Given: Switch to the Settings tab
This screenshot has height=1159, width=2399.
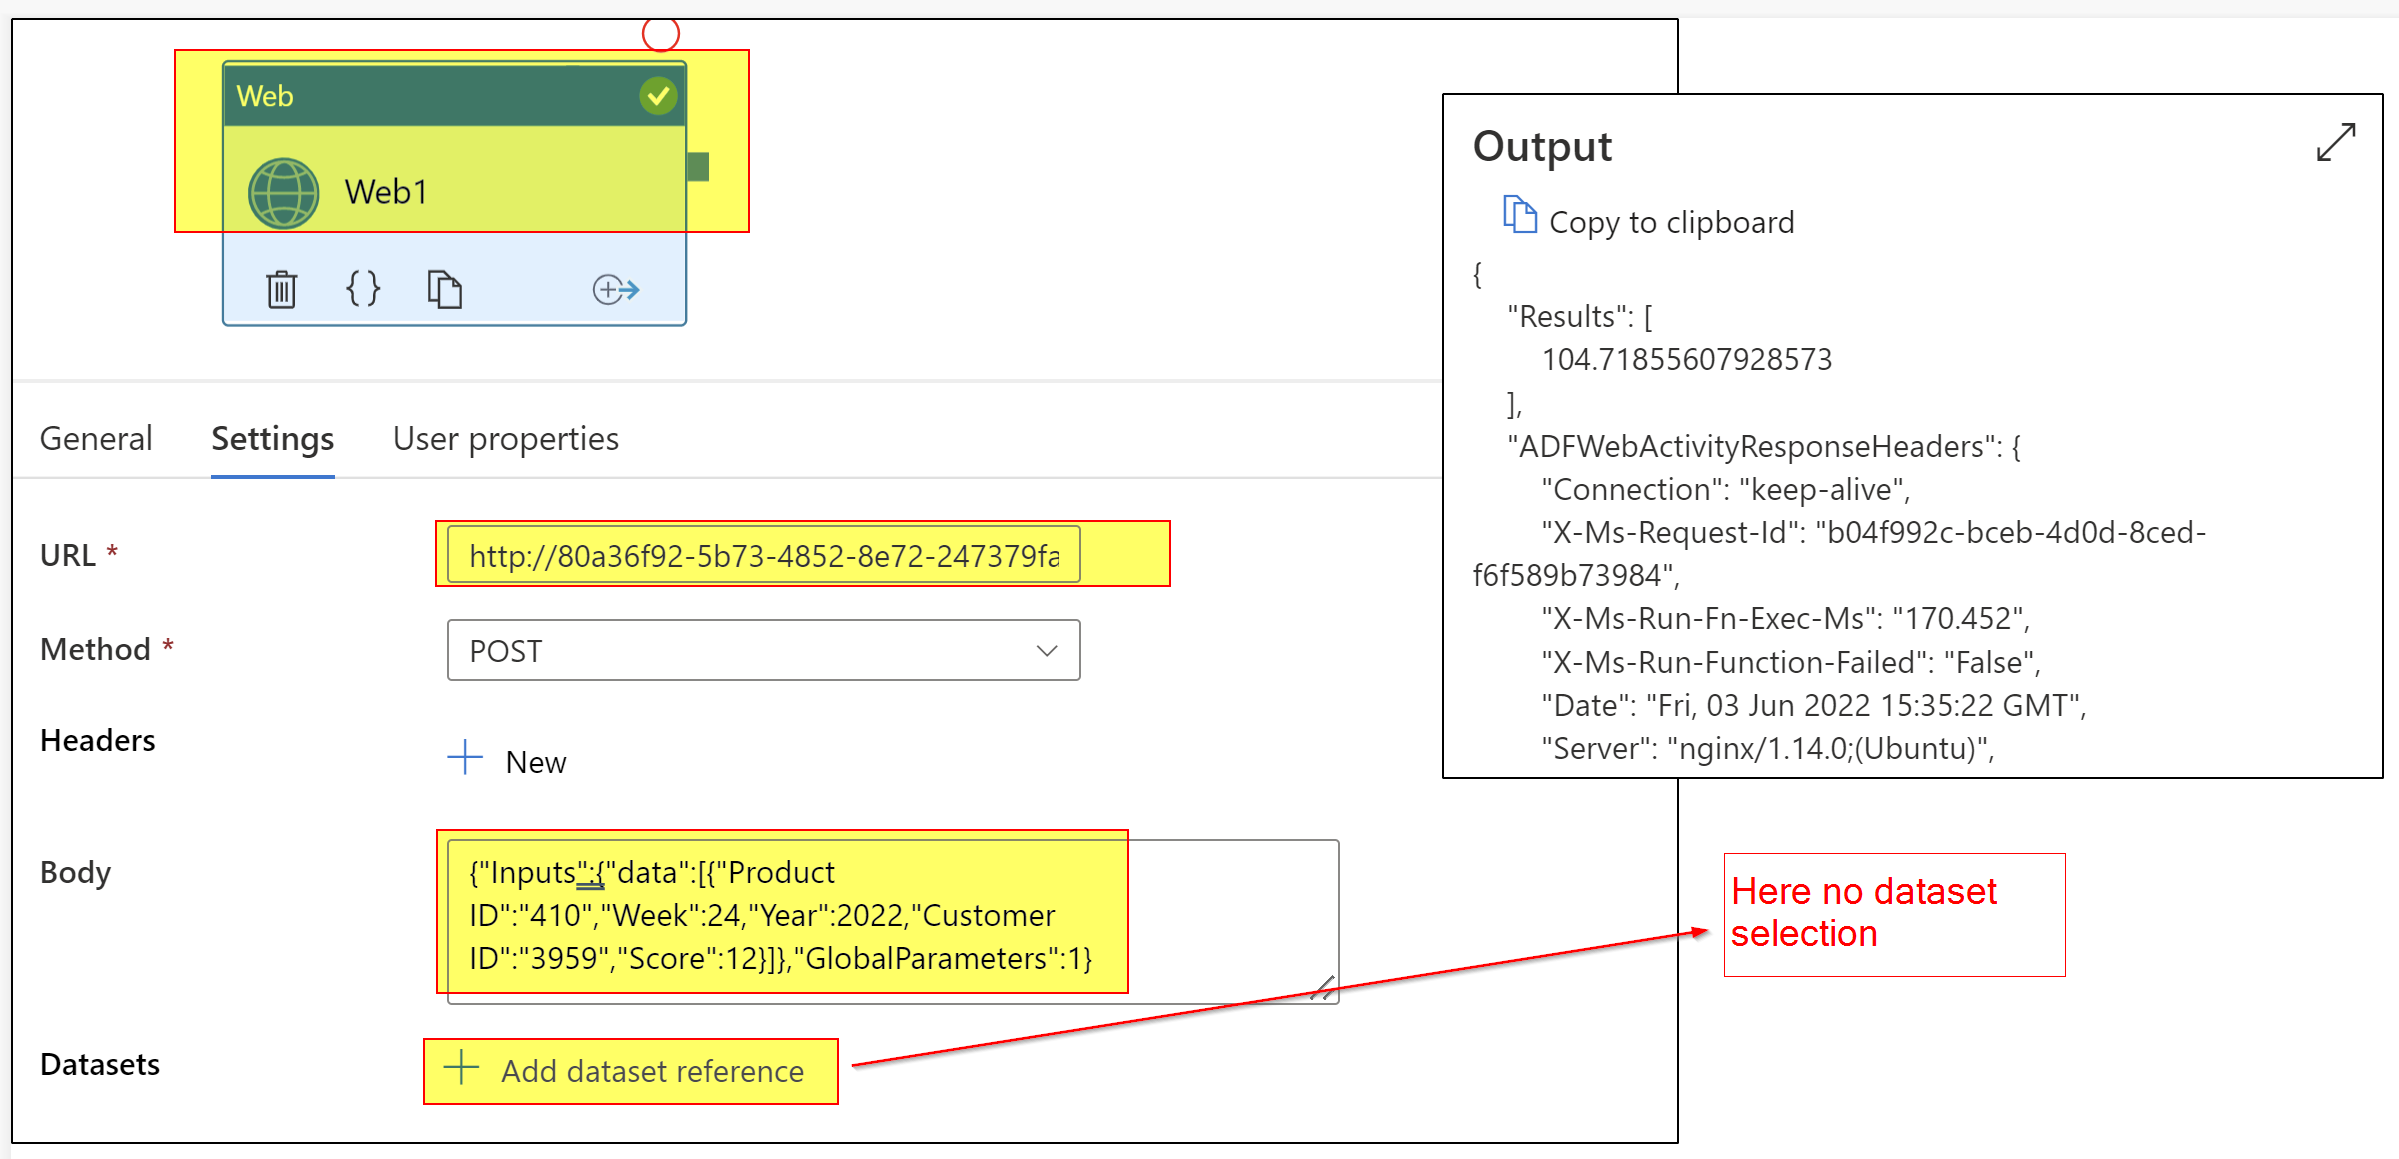Looking at the screenshot, I should pyautogui.click(x=273, y=439).
